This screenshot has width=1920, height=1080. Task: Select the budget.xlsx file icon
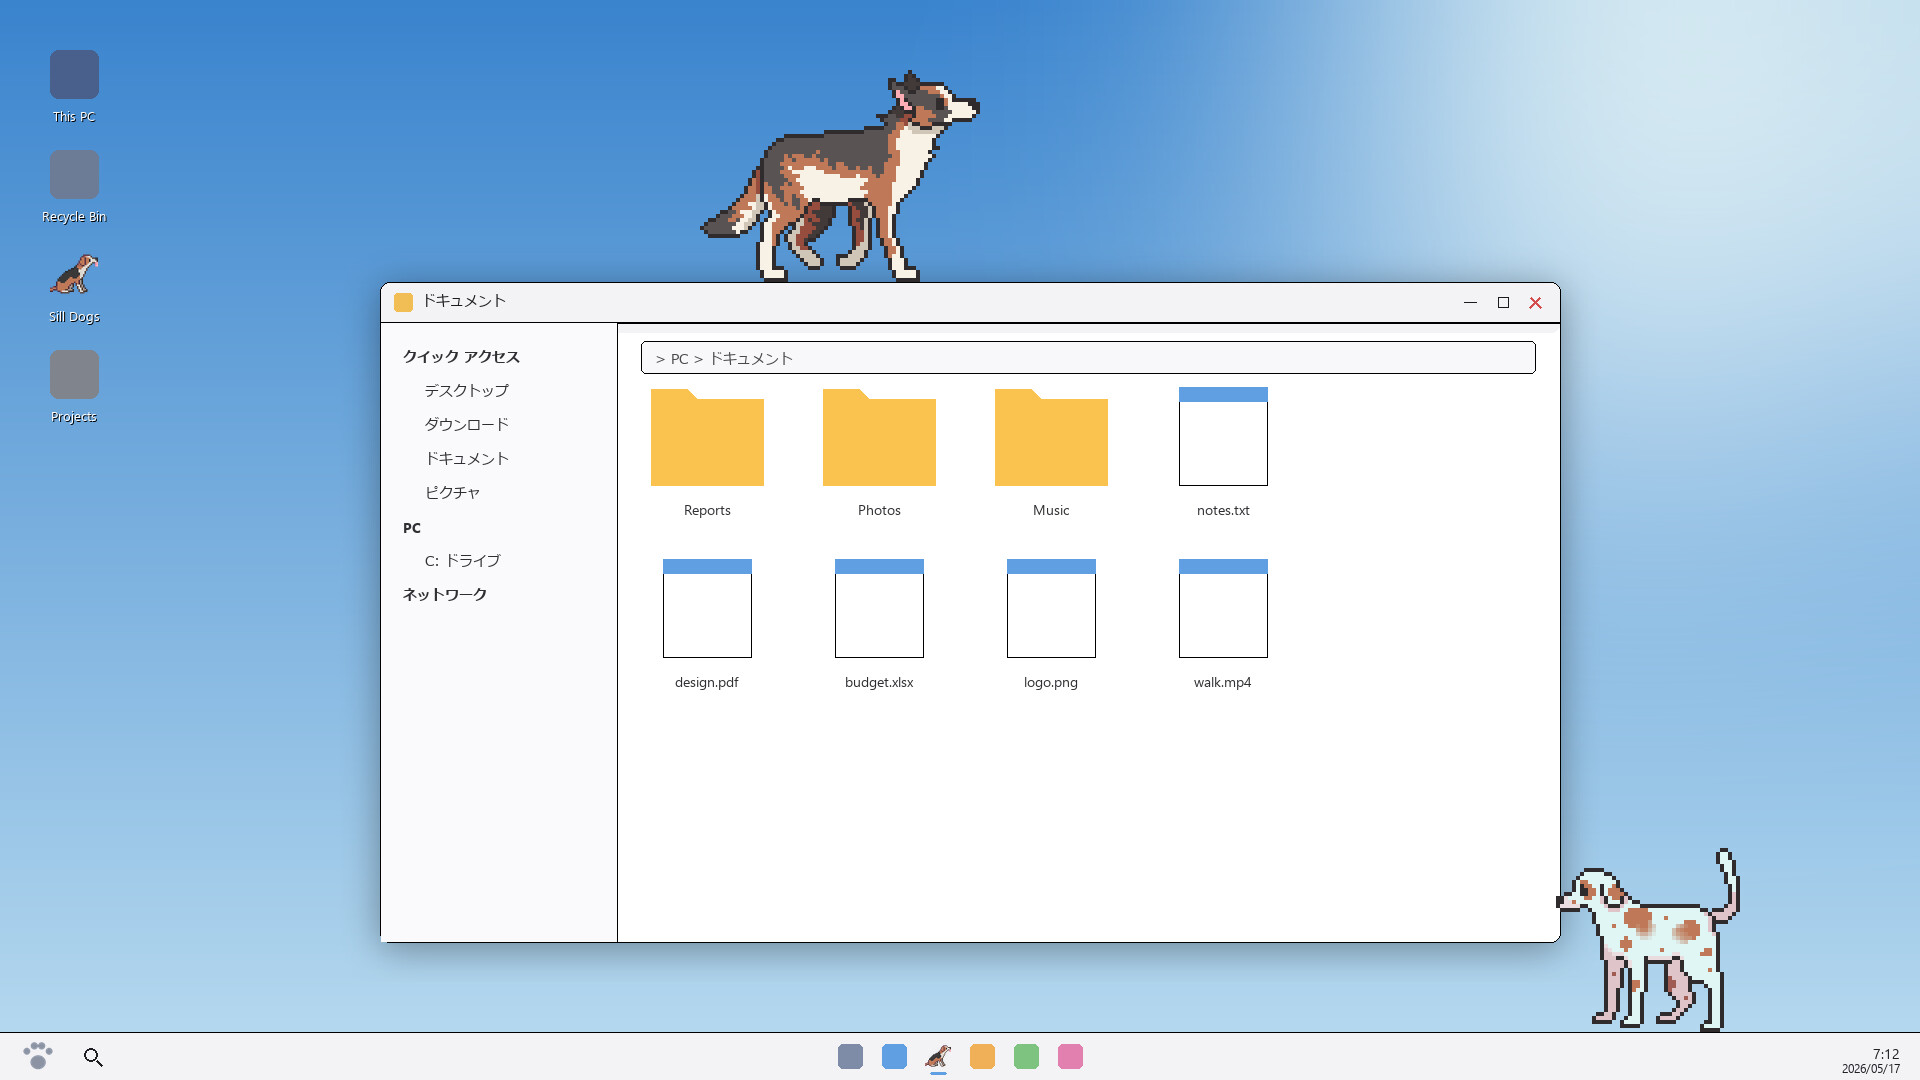(879, 609)
